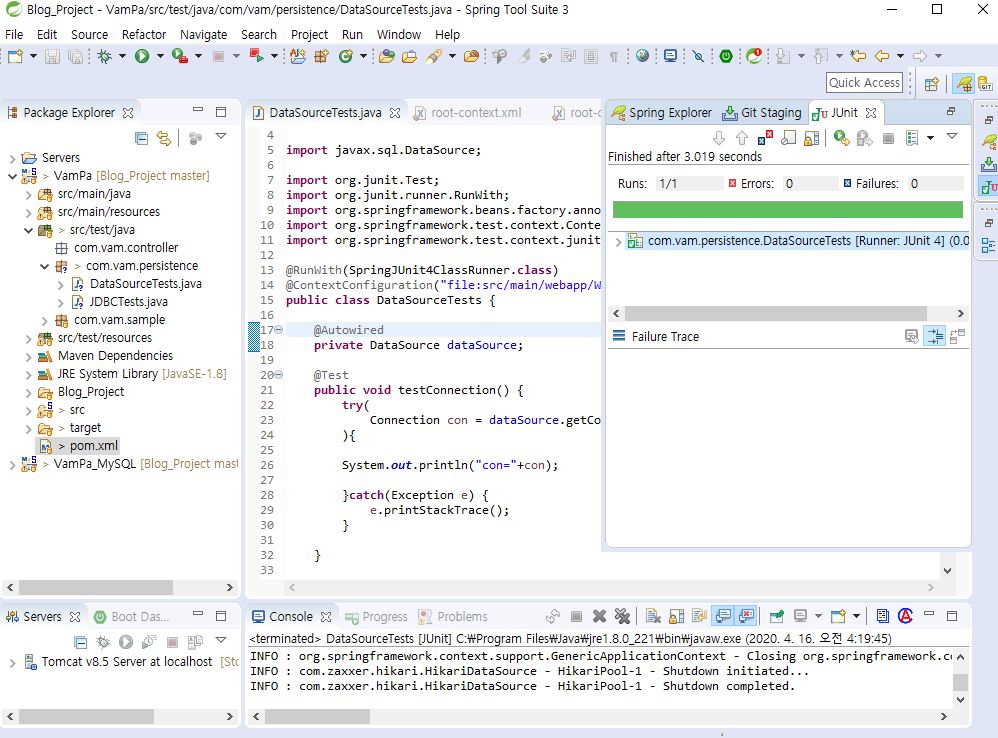Toggle Console Scroll Lock
This screenshot has width=998, height=738.
pos(677,616)
